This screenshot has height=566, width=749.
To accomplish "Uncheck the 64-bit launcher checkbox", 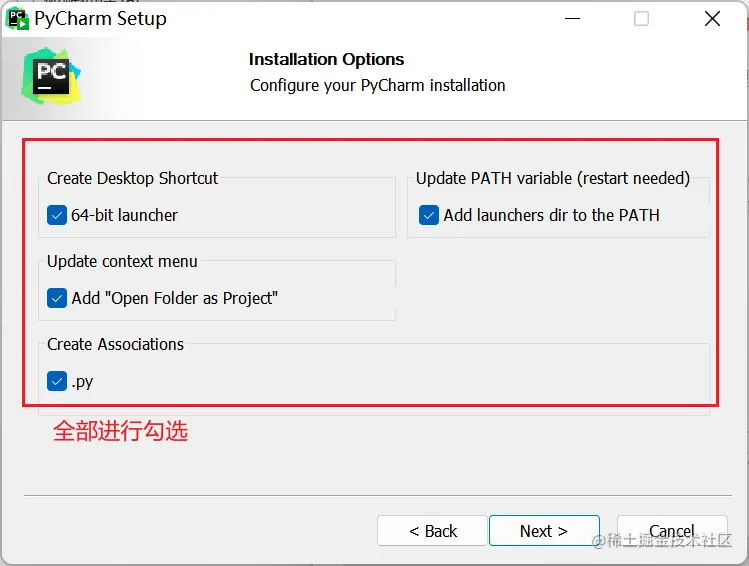I will 57,215.
